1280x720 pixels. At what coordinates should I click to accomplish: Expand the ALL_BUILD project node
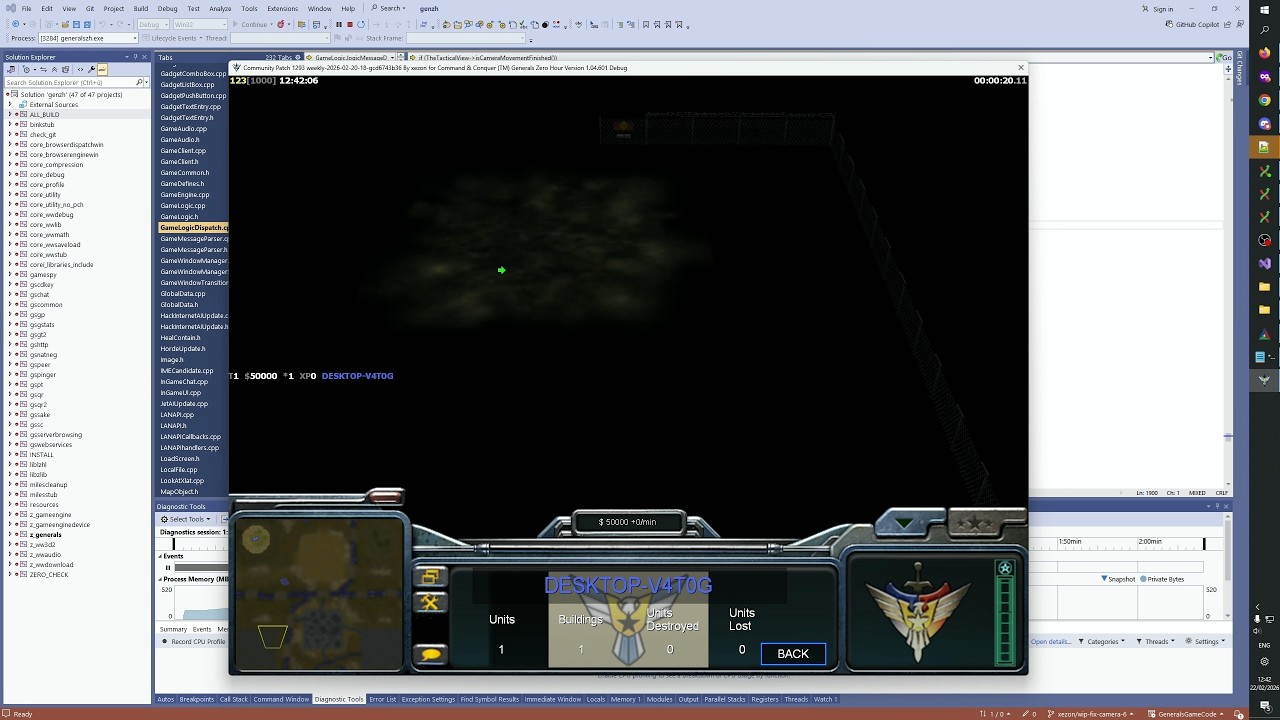coord(10,115)
